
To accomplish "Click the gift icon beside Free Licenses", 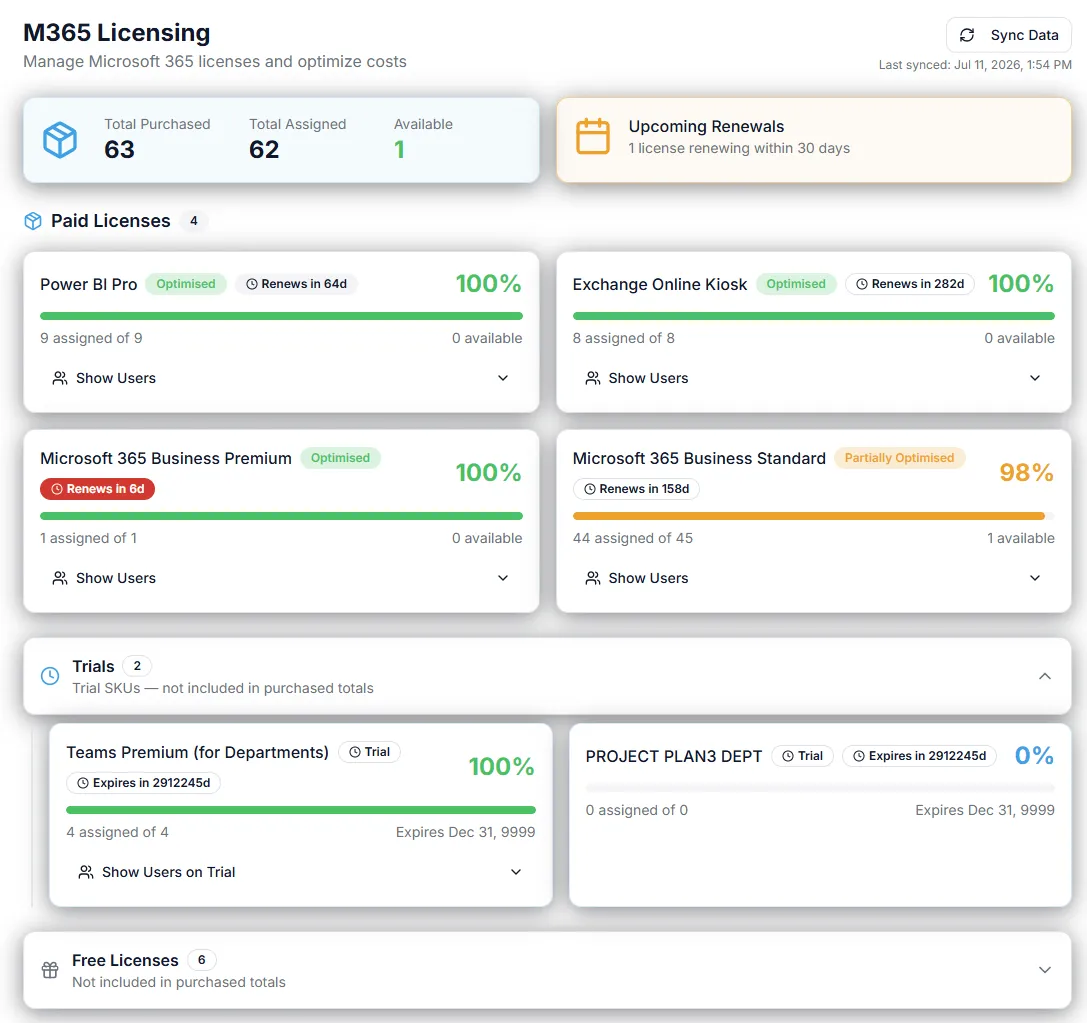I will 50,970.
